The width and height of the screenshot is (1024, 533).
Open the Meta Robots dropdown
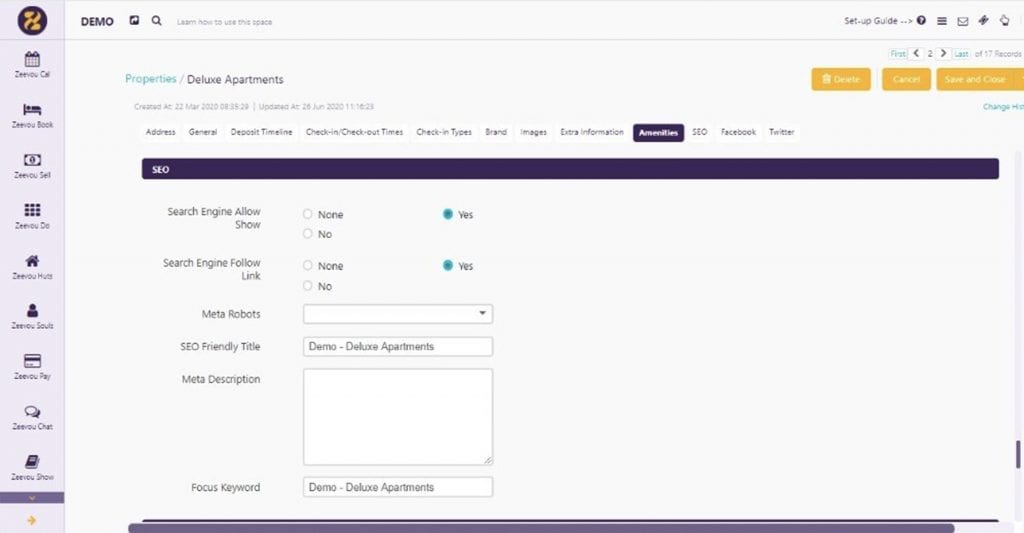[x=398, y=314]
